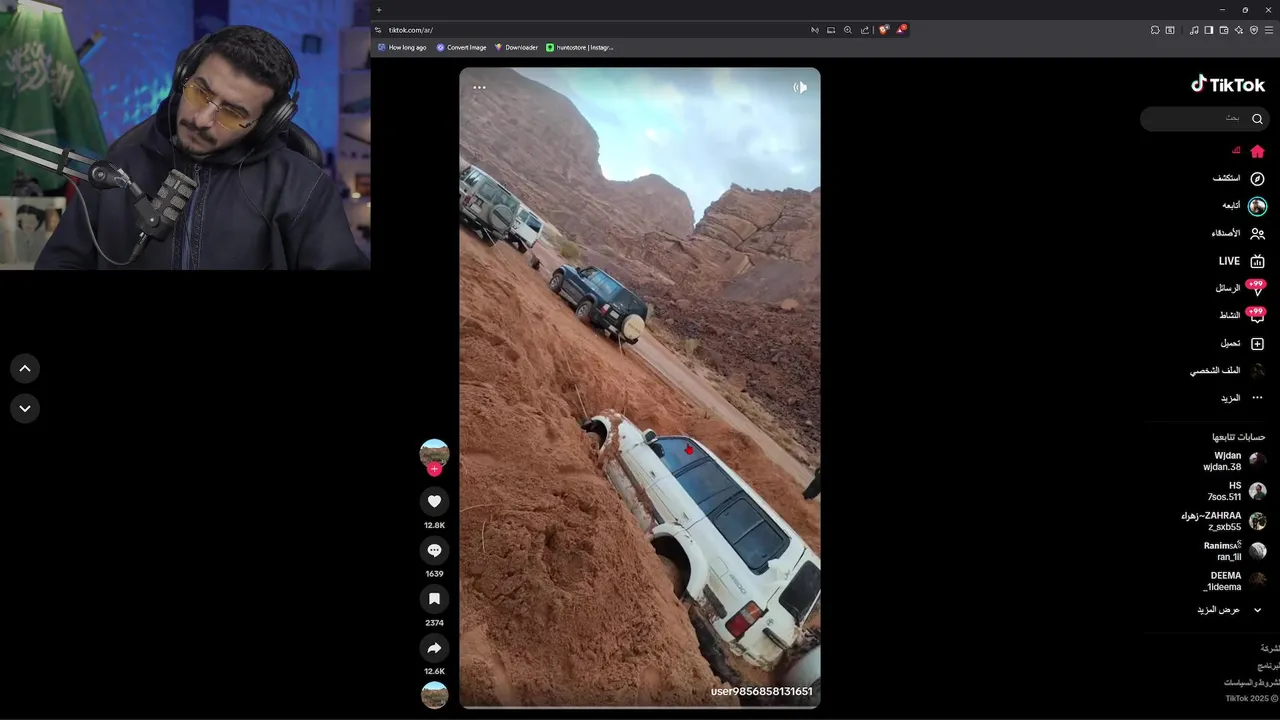Go to previous video with up arrow
This screenshot has height=720, width=1280.
pos(25,369)
